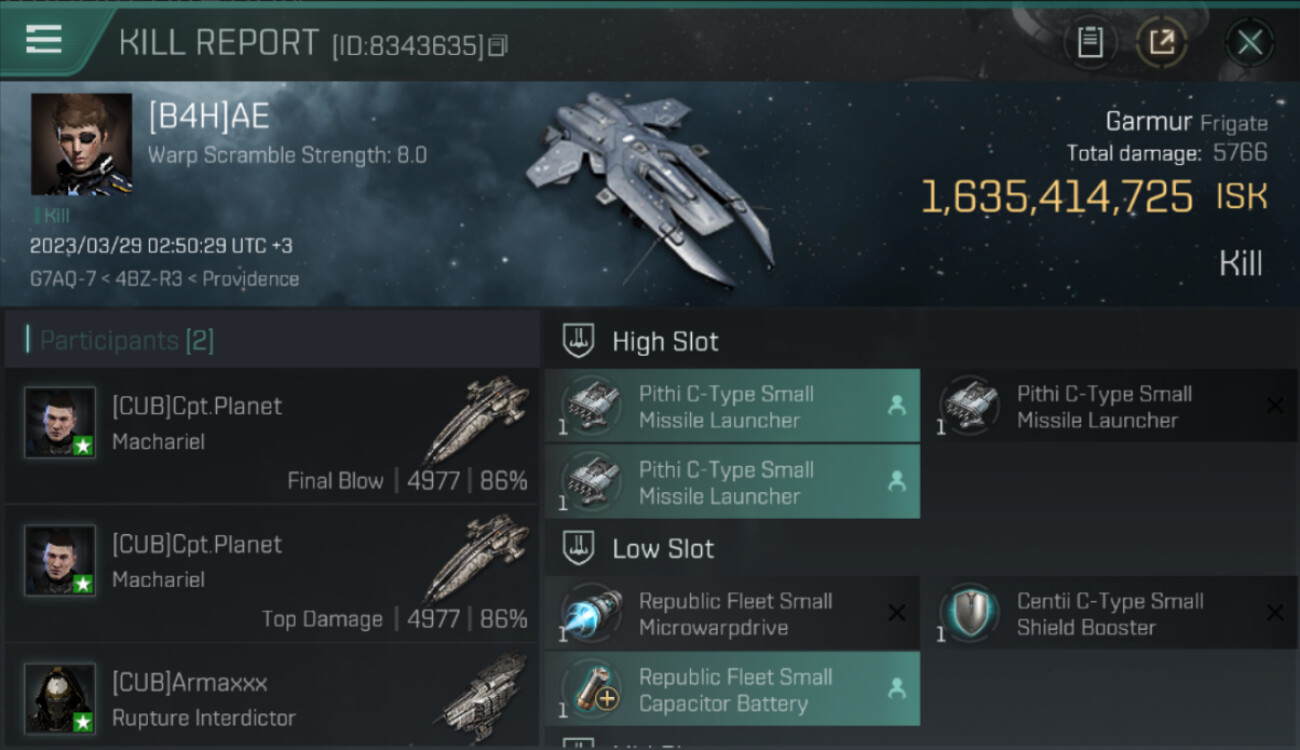
Task: Click the Providence region location link
Action: (250, 279)
